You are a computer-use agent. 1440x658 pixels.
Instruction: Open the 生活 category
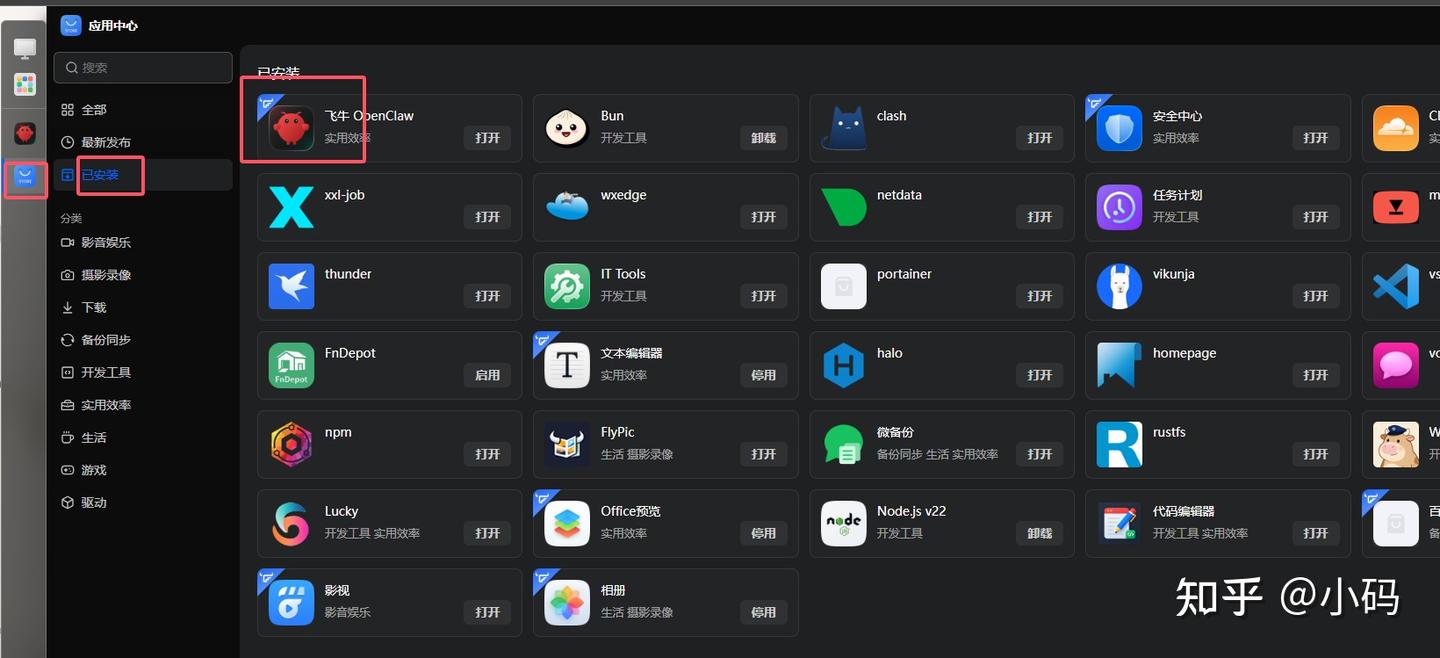coord(144,437)
